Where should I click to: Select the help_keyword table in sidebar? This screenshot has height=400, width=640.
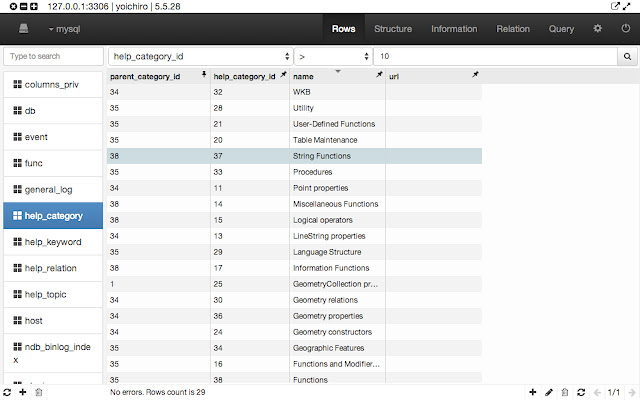click(52, 242)
